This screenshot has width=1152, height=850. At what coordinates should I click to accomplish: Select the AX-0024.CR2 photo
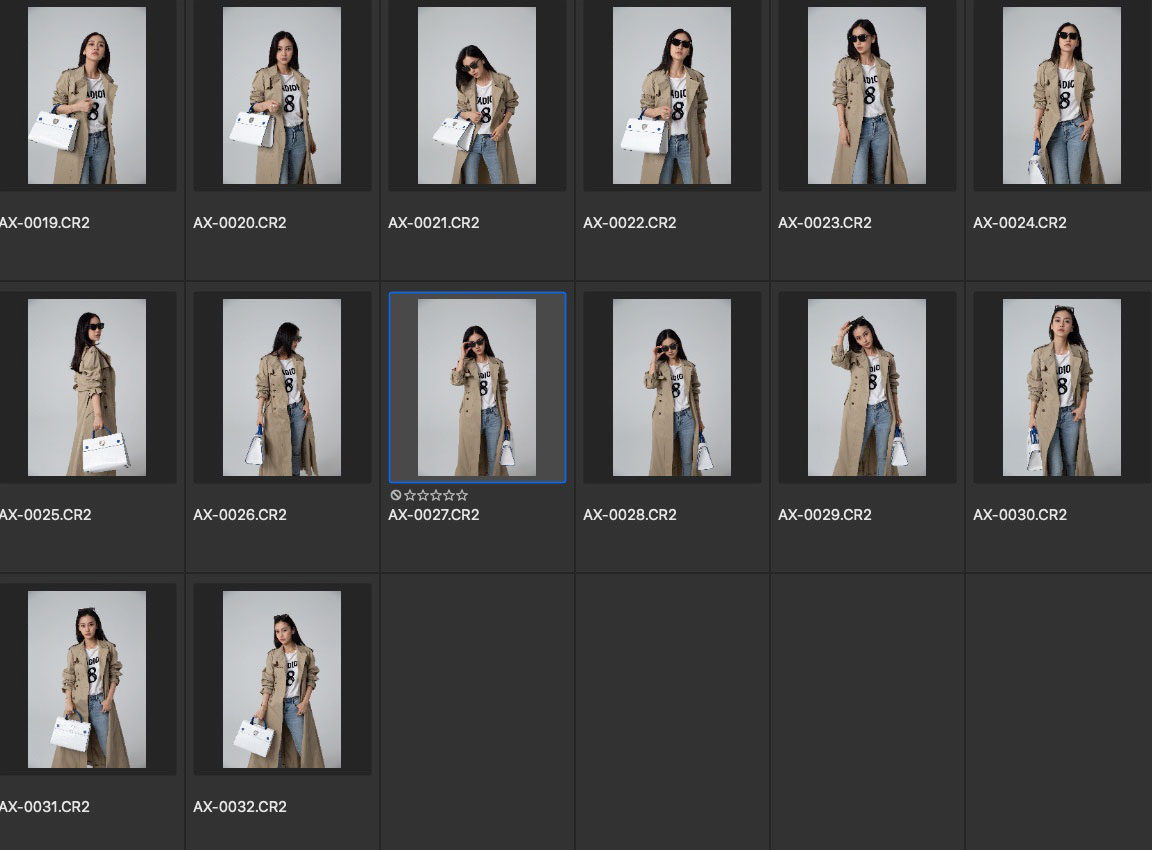coord(1062,96)
